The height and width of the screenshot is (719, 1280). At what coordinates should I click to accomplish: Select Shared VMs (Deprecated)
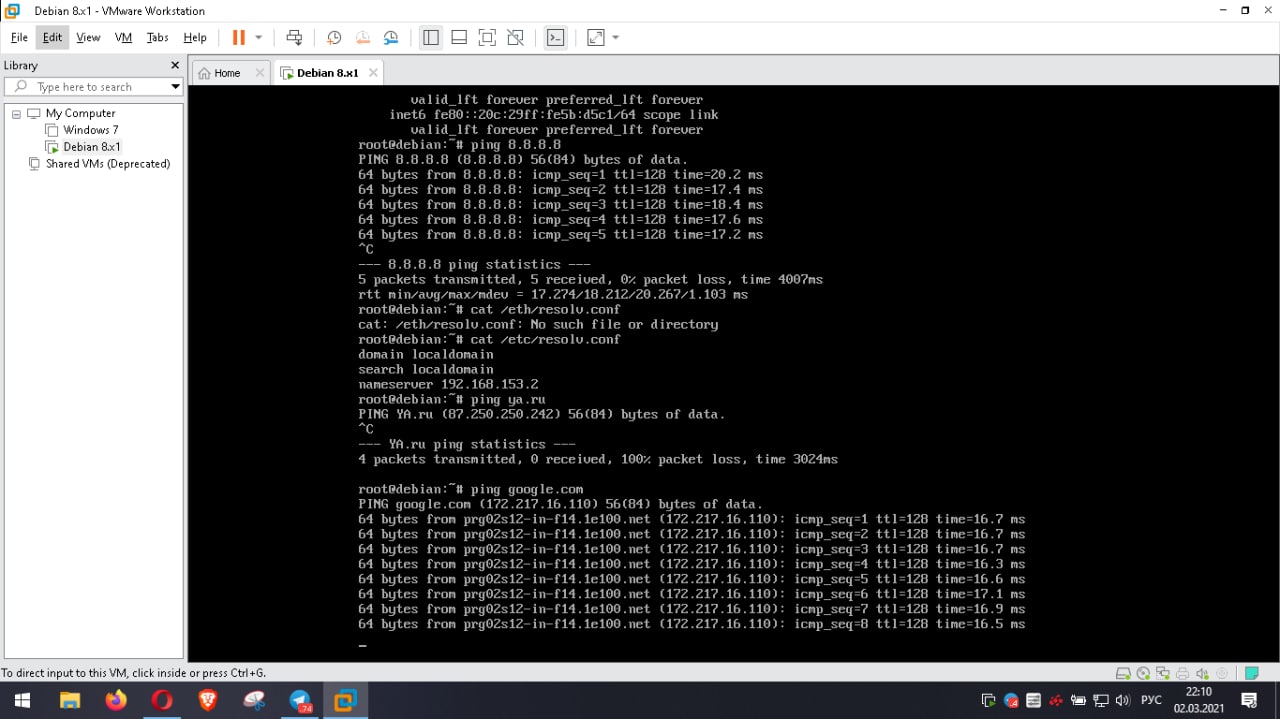pos(107,163)
